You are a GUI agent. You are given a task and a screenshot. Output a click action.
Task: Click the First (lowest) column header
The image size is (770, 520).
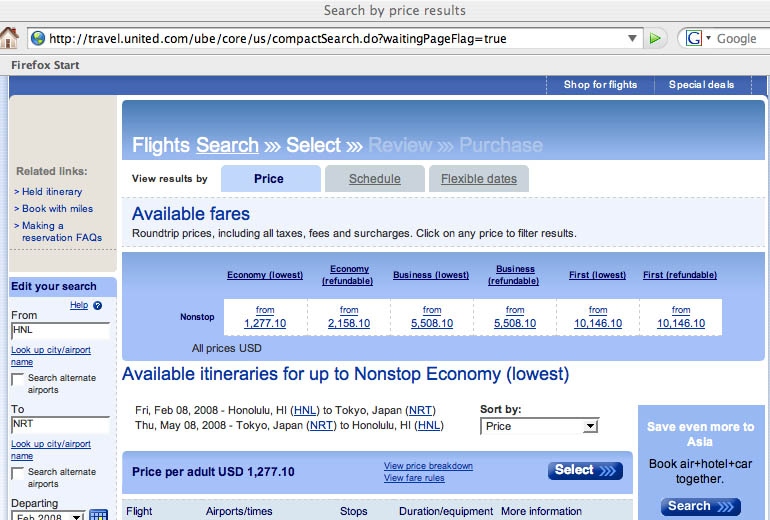(x=597, y=275)
